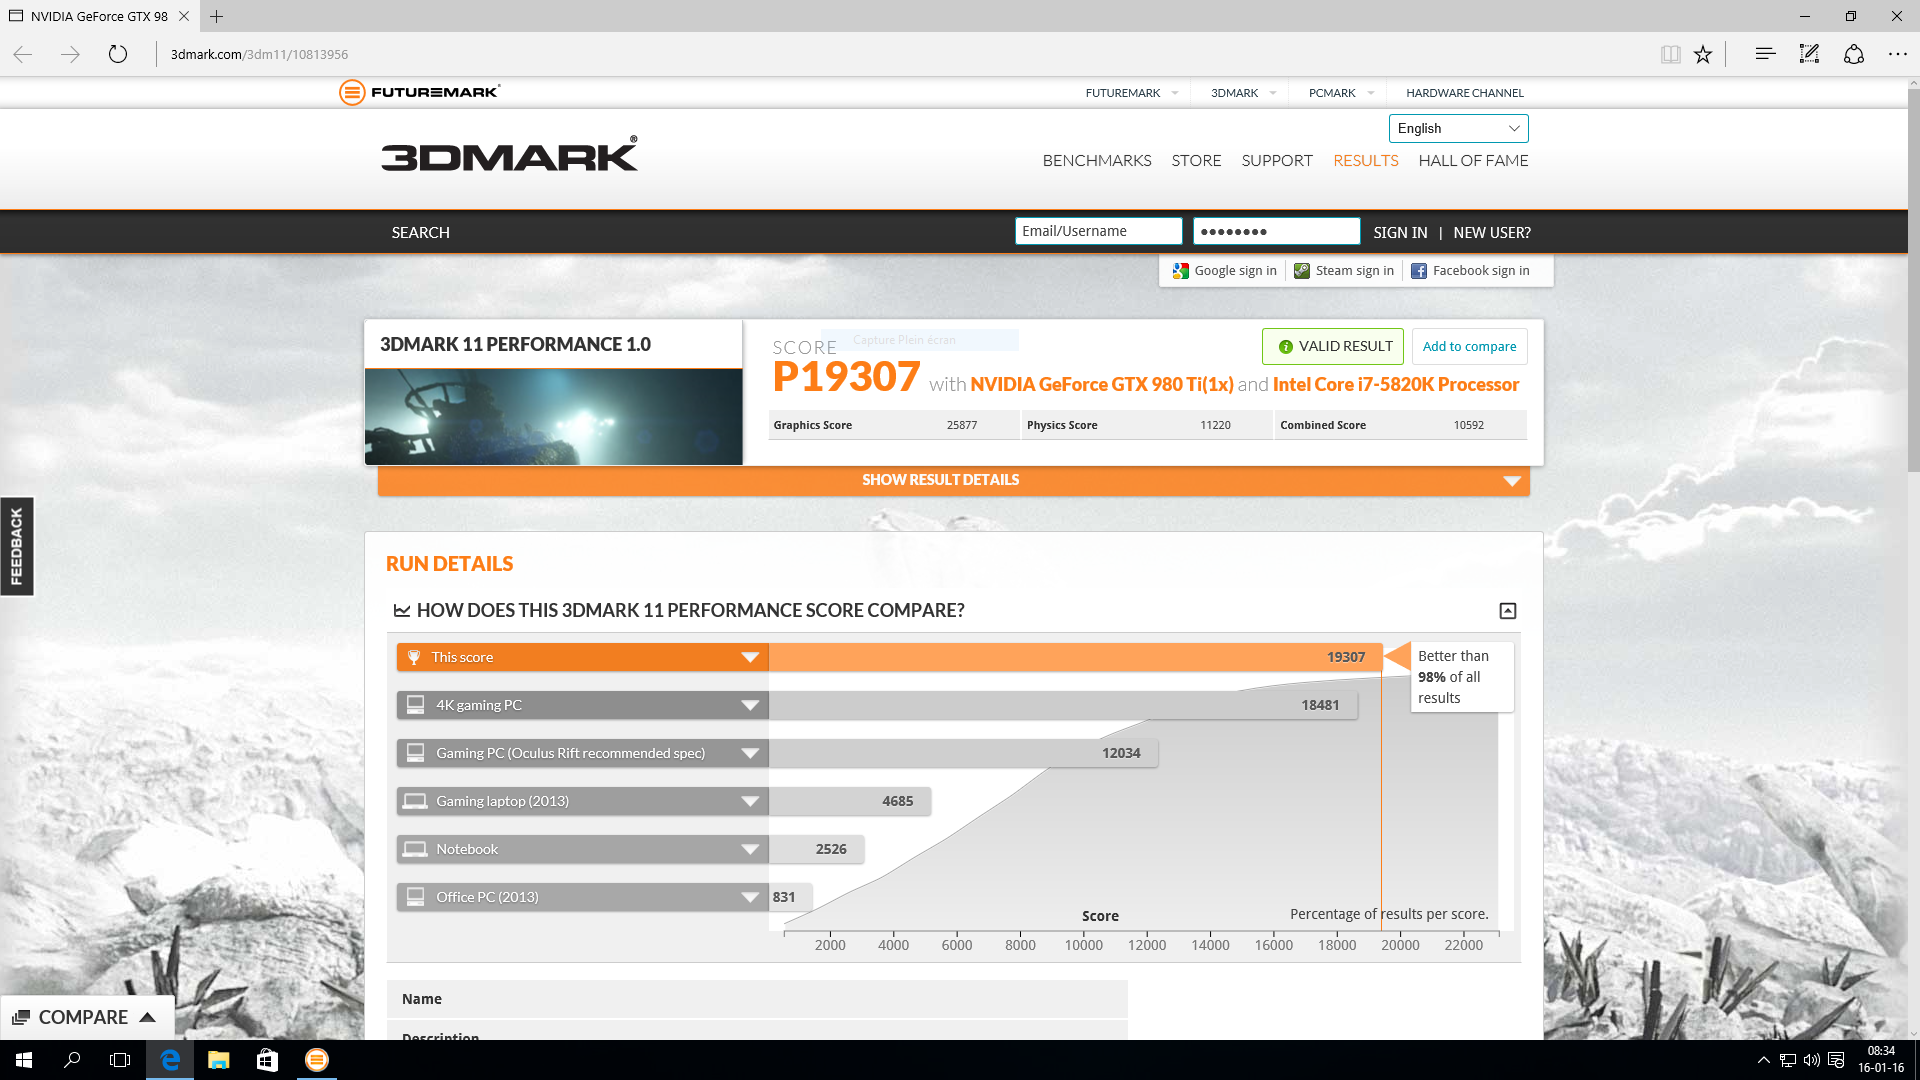Click the Add to compare button
Screen dimensions: 1920x1080
1469,346
